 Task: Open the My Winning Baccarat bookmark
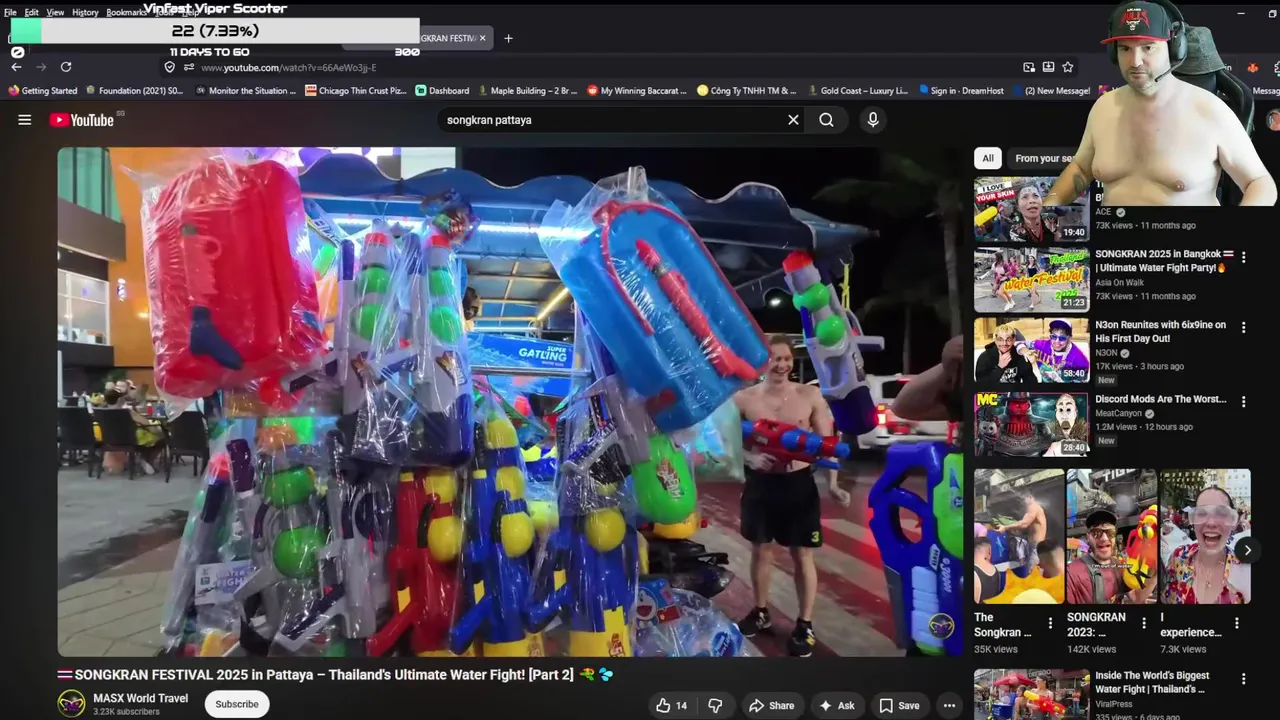[637, 91]
